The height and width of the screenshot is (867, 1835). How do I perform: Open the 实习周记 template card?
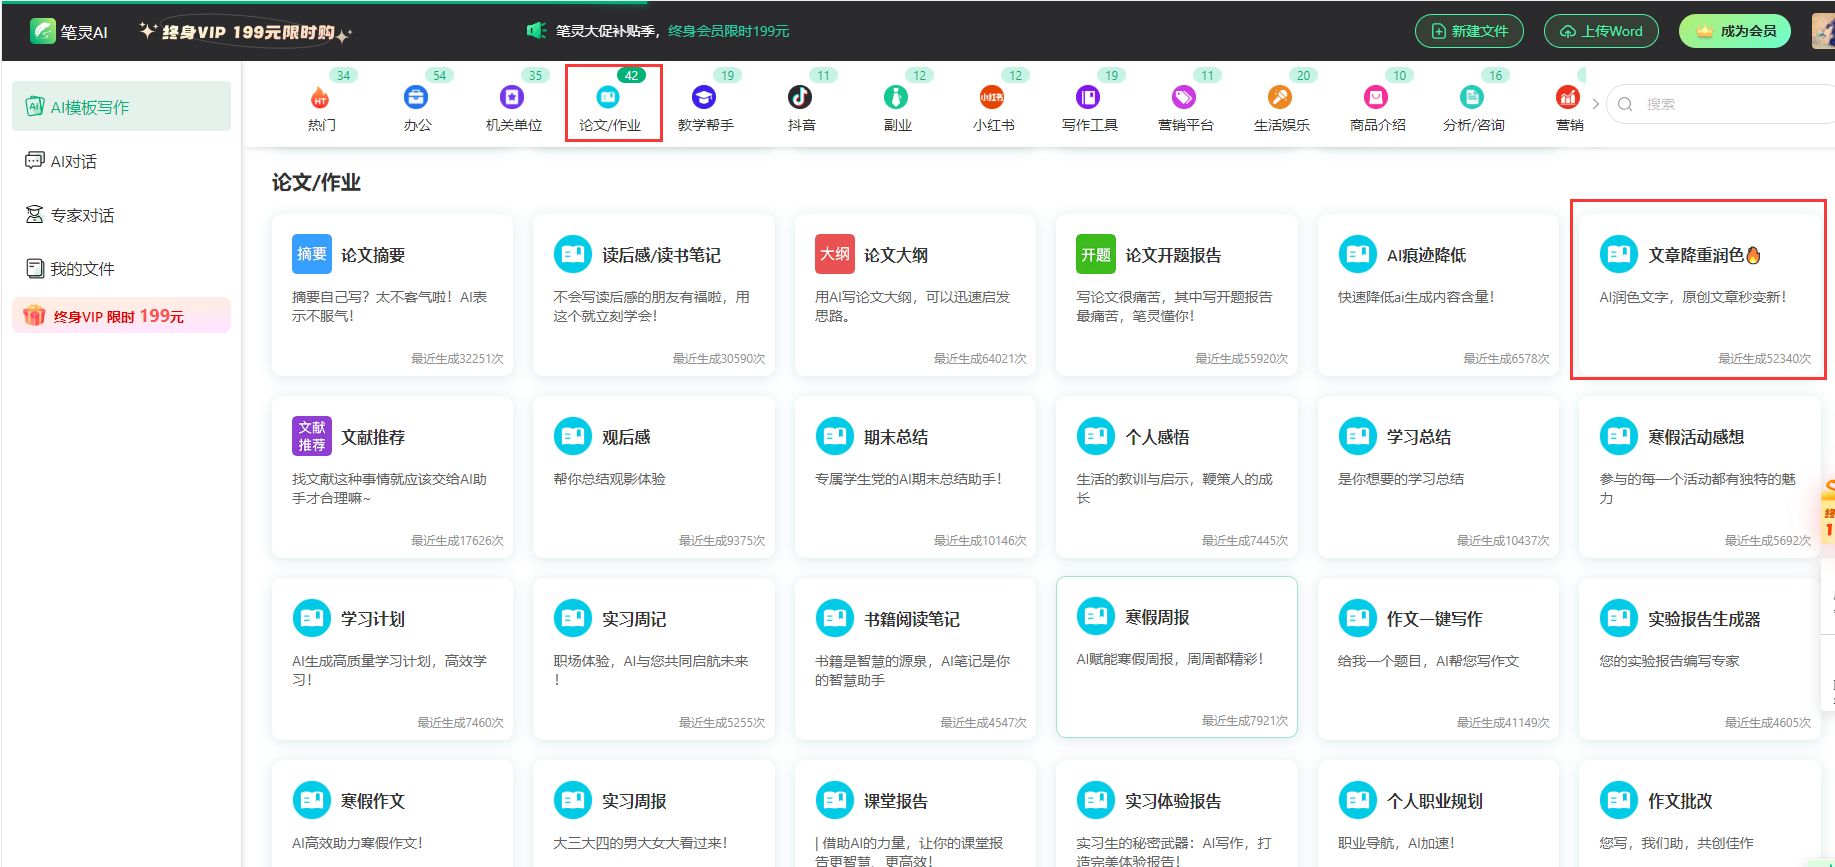(654, 658)
